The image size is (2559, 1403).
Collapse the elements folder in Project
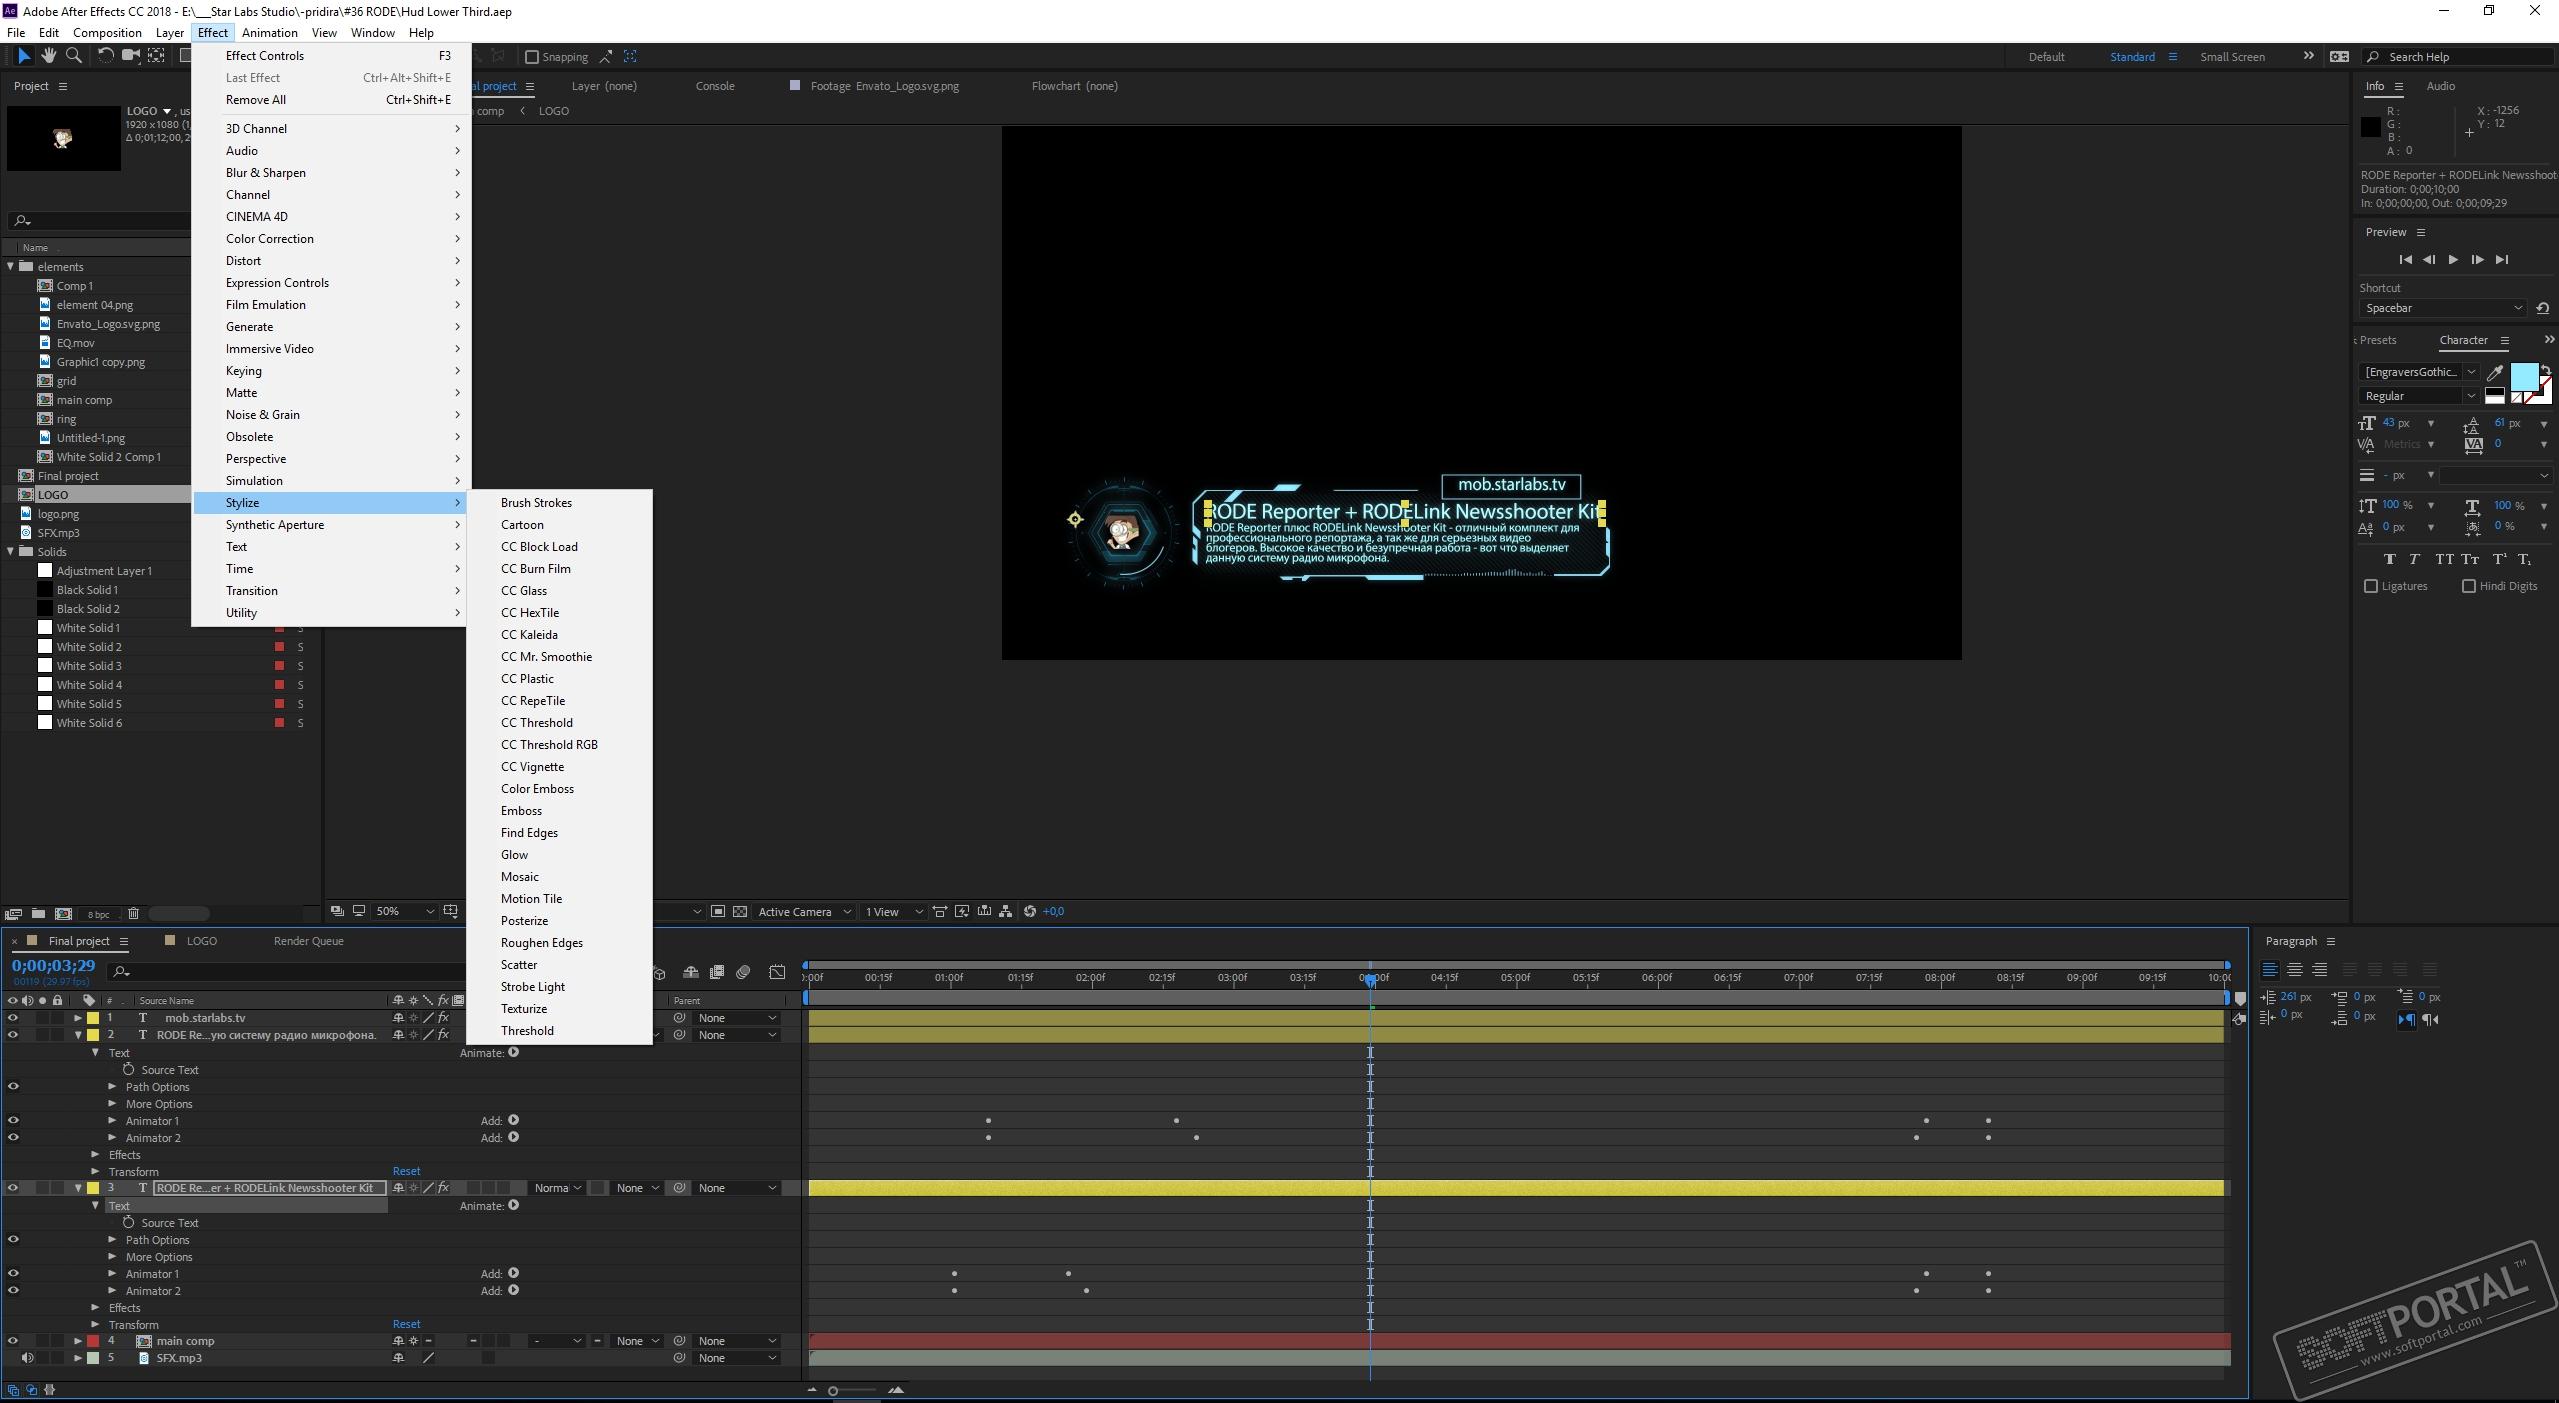[11, 266]
